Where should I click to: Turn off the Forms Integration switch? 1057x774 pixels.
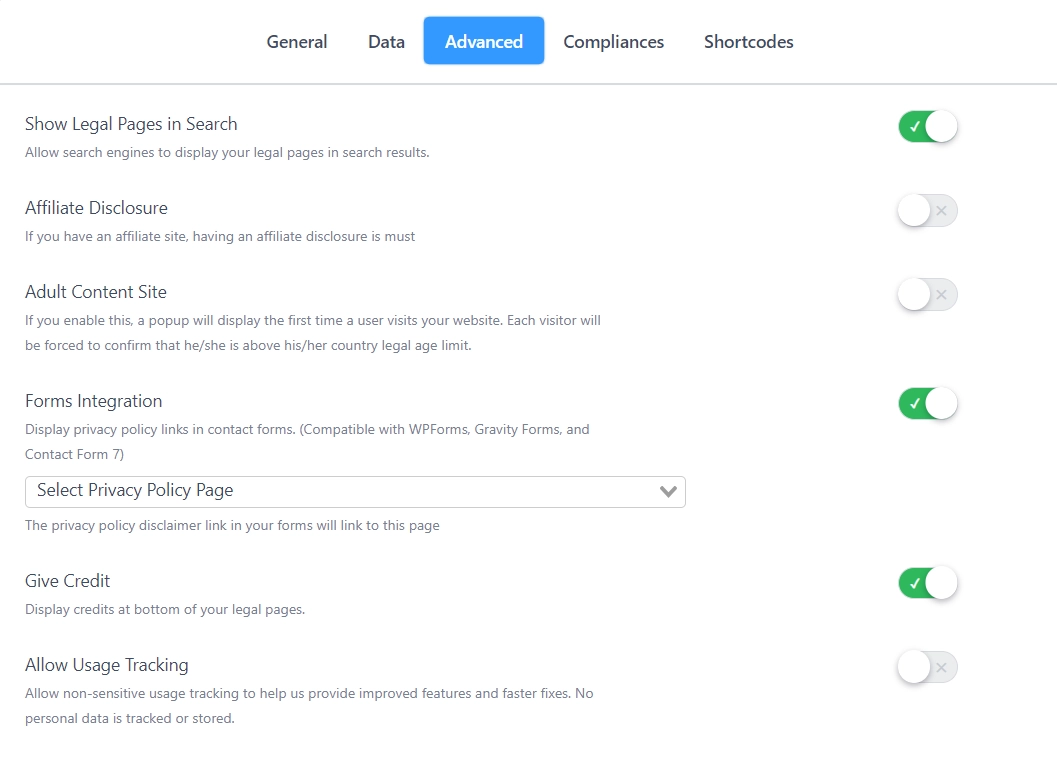(x=927, y=404)
